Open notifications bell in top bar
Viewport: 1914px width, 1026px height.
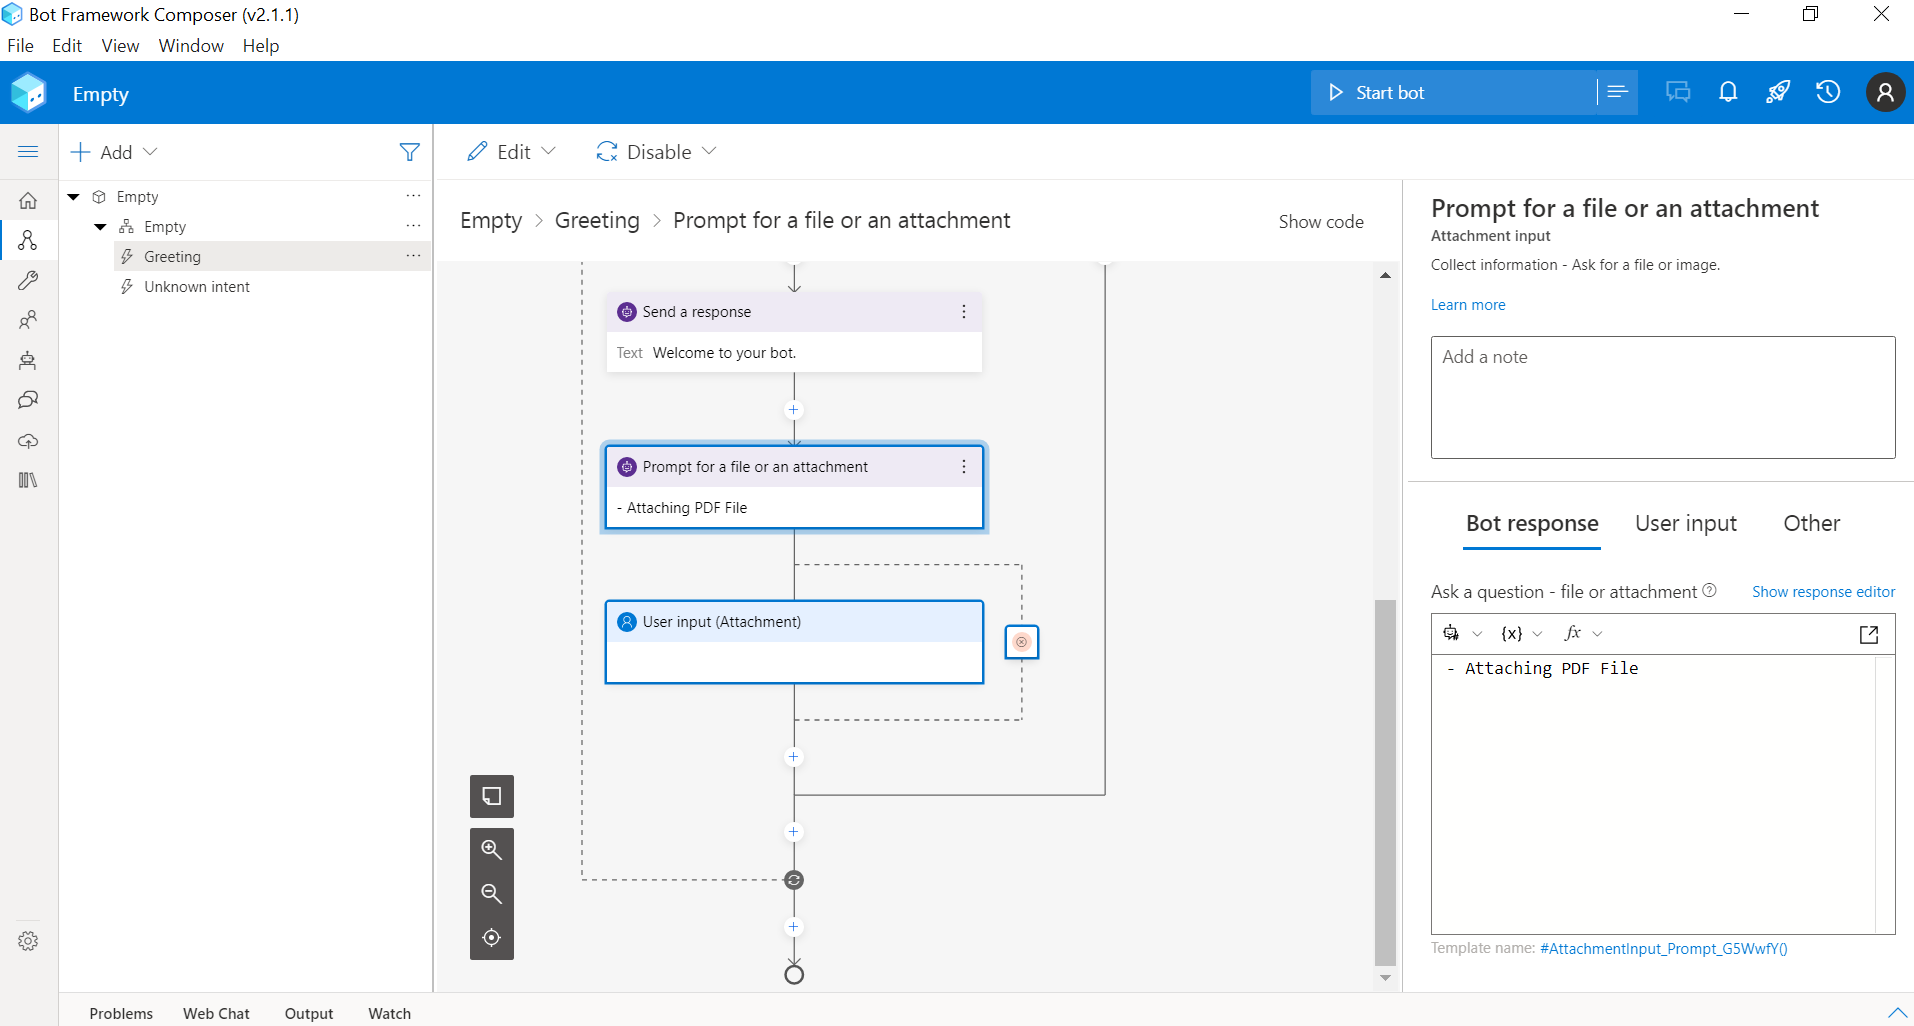(1728, 91)
